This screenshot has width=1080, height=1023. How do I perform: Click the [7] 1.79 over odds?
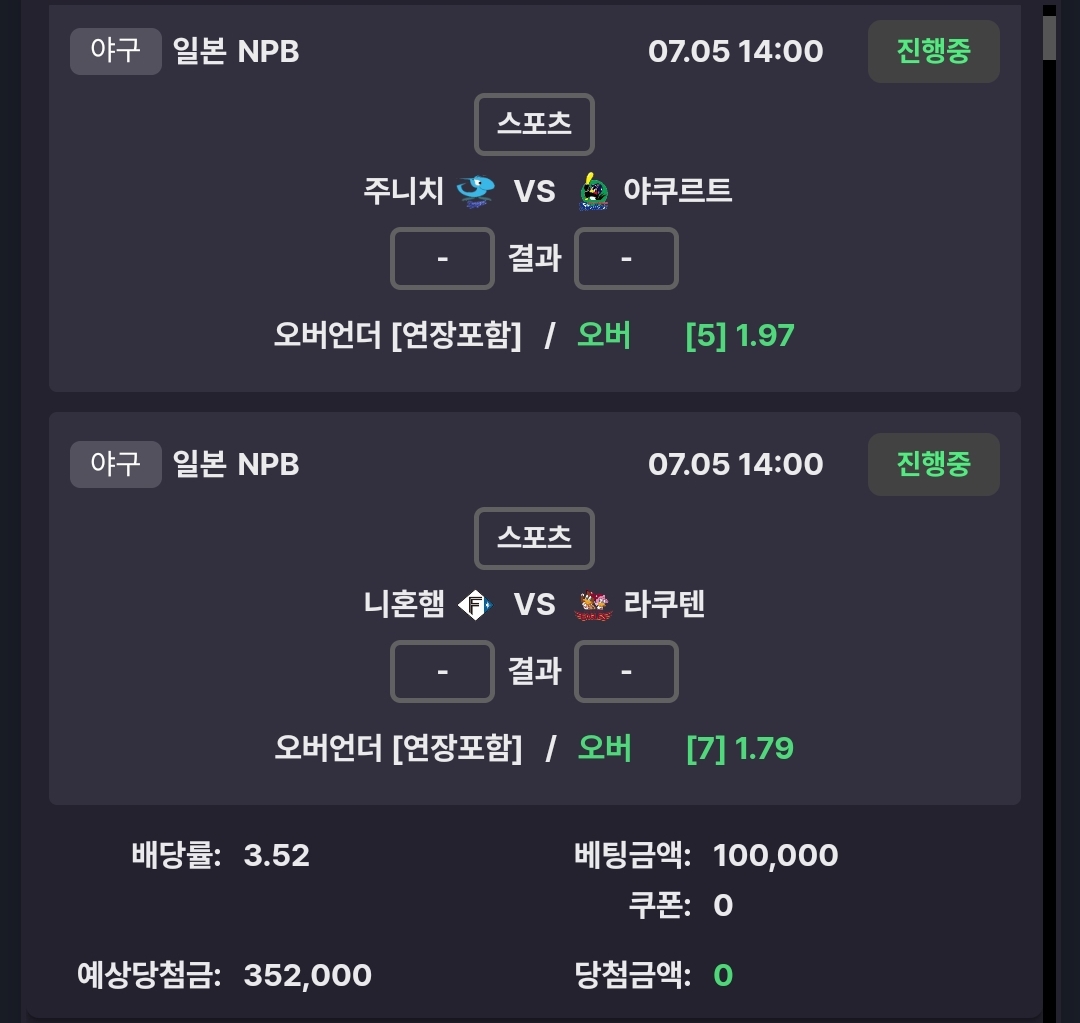pyautogui.click(x=740, y=749)
